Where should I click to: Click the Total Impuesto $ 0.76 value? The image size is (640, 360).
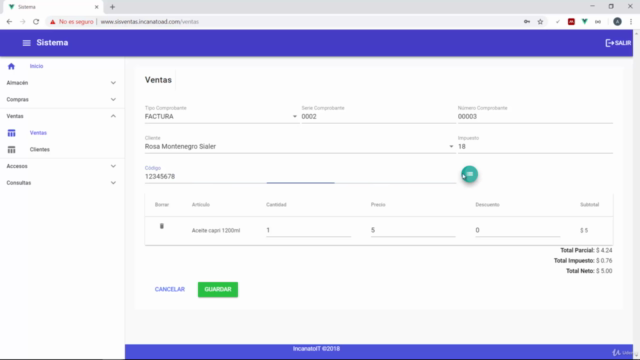[x=604, y=261]
